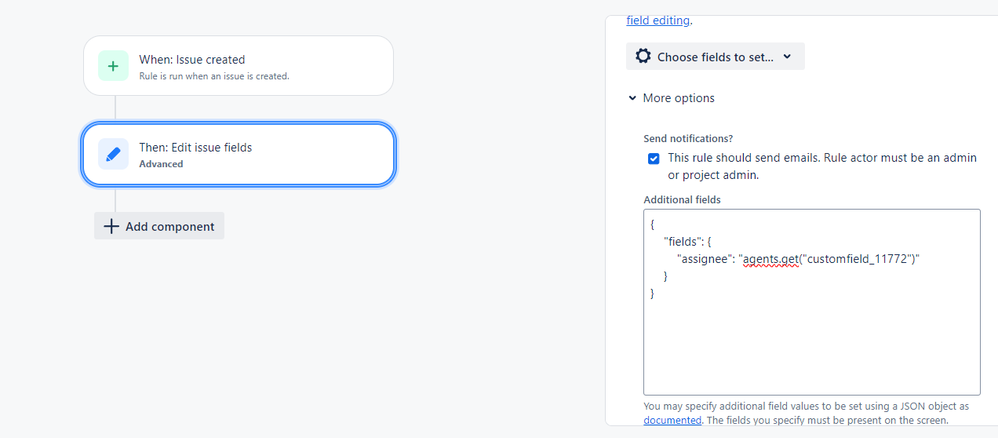Select the Then: Edit issue fields action
This screenshot has height=438, width=998.
tap(239, 154)
